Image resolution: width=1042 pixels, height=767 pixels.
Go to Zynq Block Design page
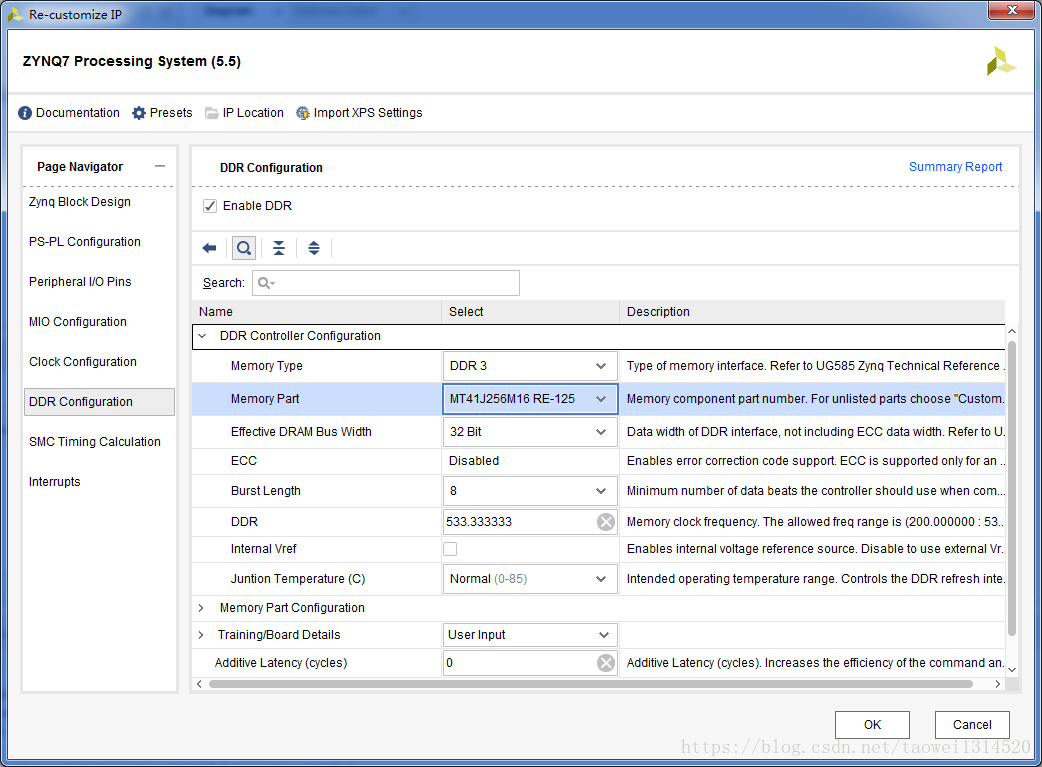80,202
